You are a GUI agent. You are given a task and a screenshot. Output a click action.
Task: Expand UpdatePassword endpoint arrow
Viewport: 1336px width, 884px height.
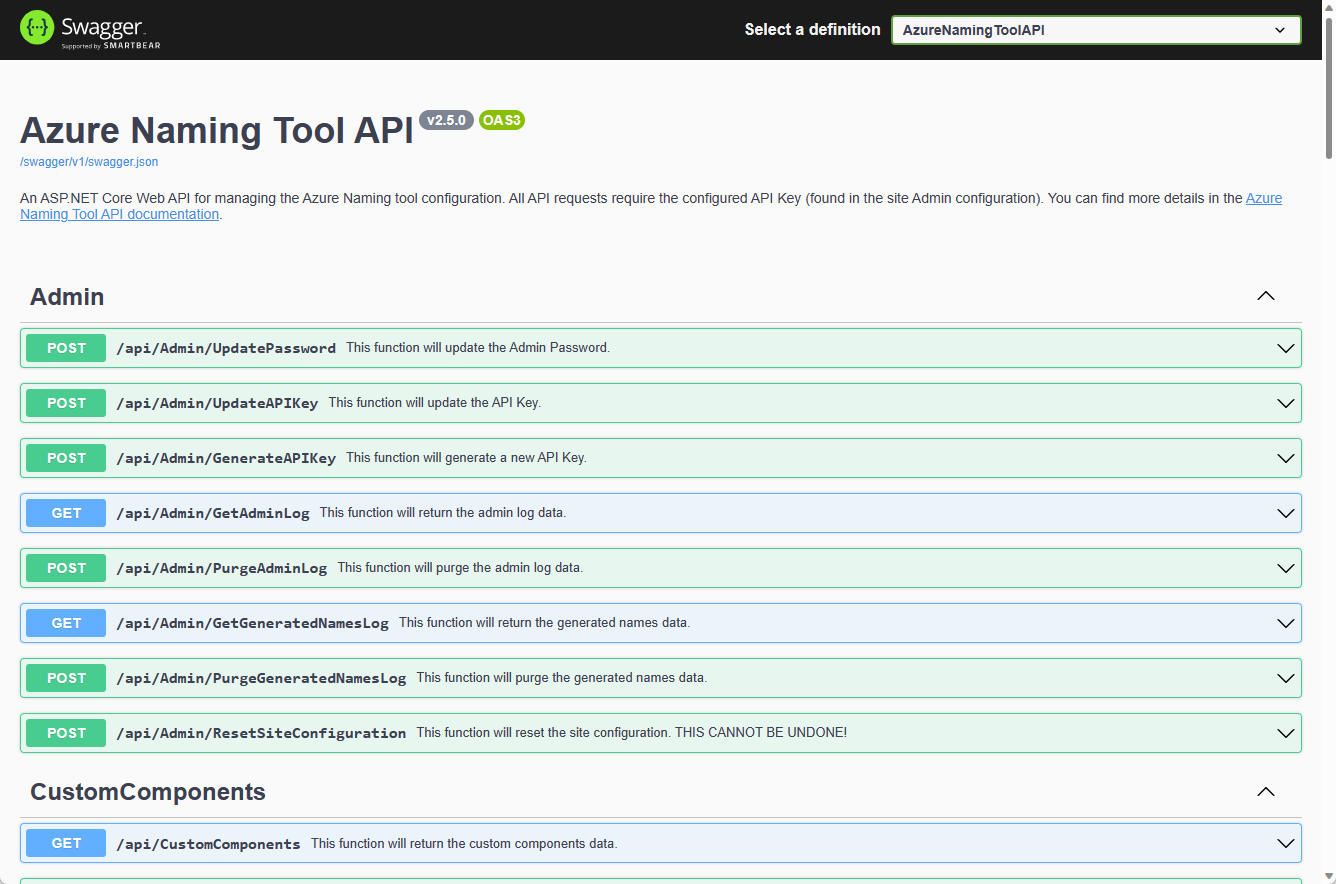pos(1286,348)
